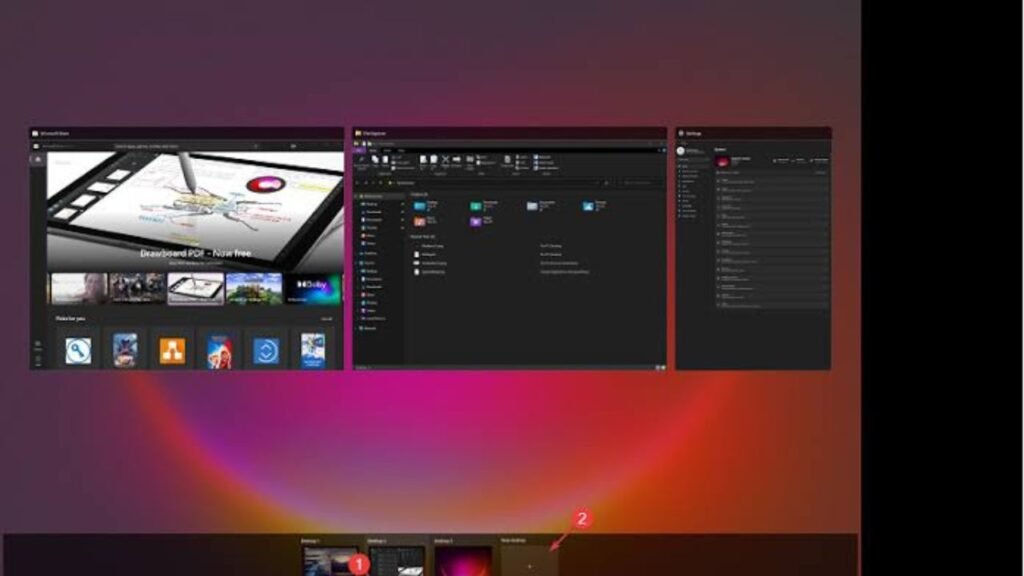Click the Copy icon in File Explorer ribbon
1024x576 pixels.
(375, 159)
